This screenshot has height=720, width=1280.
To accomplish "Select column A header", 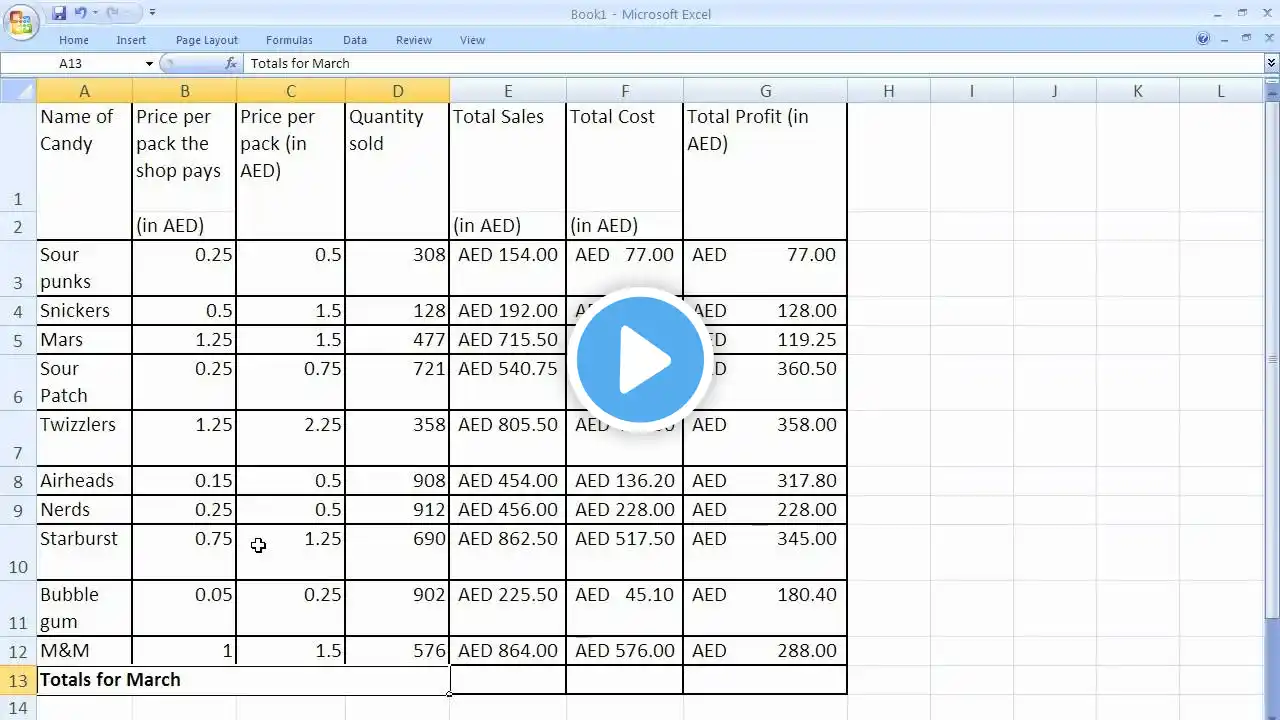I will click(x=84, y=91).
